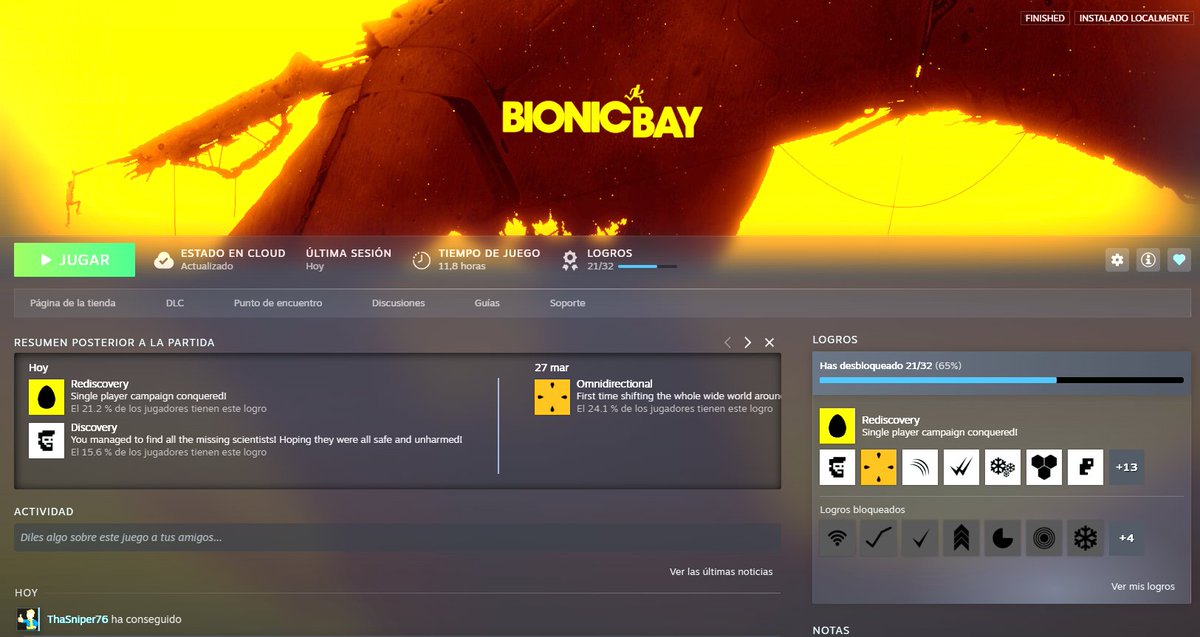The image size is (1200, 637).
Task: Open the Soporte tab
Action: coord(568,303)
